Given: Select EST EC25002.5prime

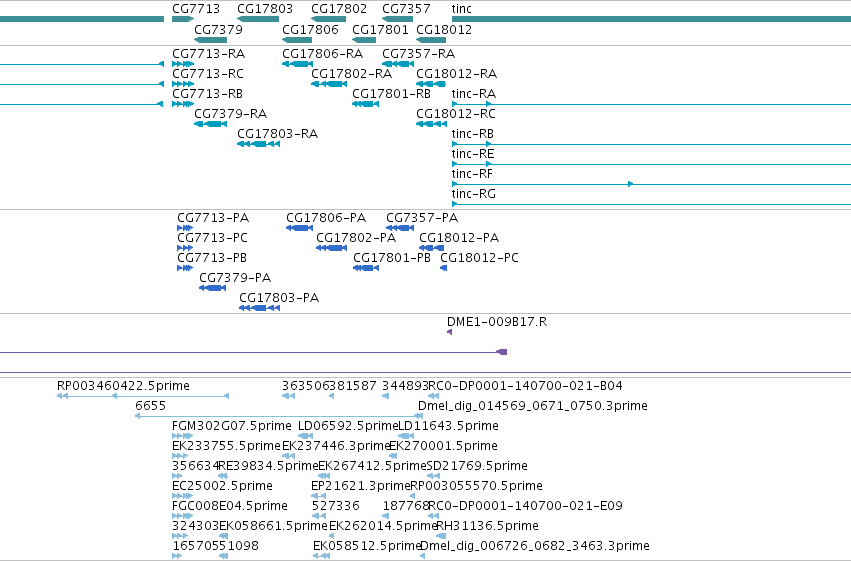Looking at the screenshot, I should 182,496.
